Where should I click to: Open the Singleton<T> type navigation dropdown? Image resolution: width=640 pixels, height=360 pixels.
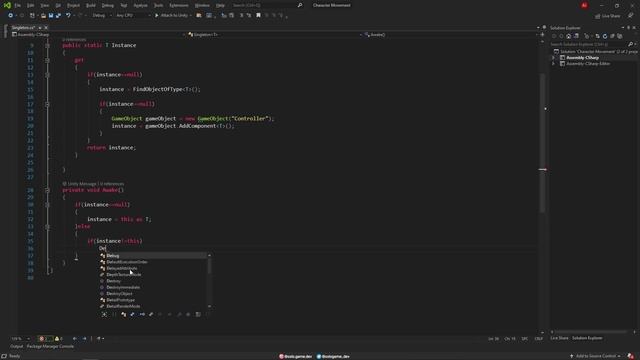(x=275, y=35)
